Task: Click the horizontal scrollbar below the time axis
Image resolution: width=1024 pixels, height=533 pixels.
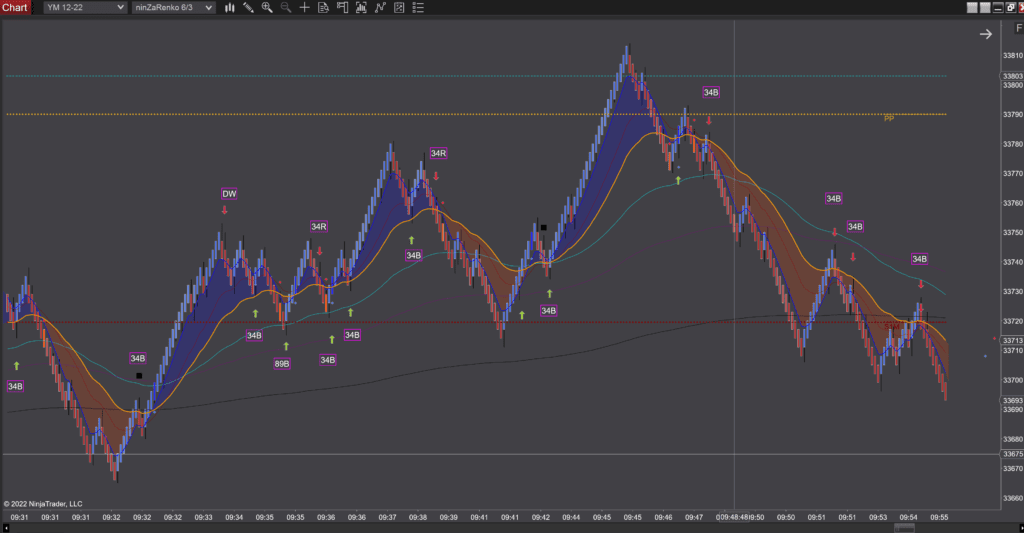Action: click(500, 526)
